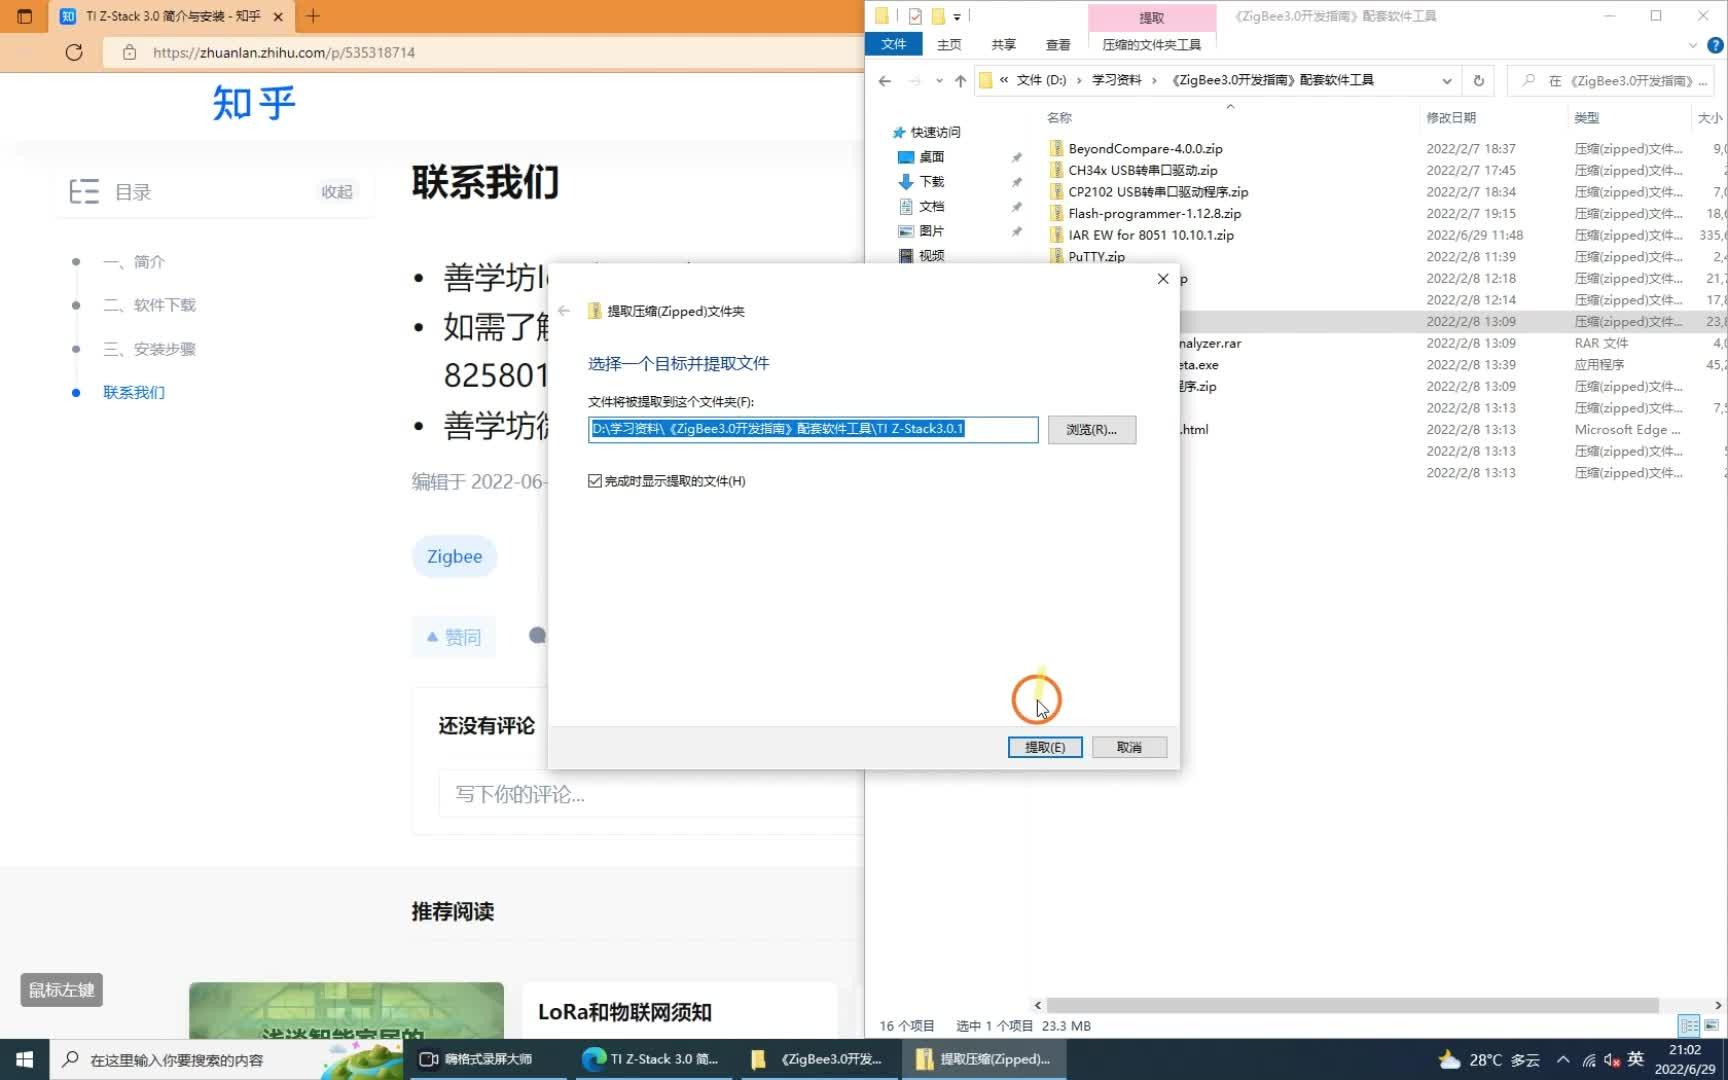This screenshot has width=1728, height=1080.
Task: Click the refresh icon in Explorer address bar
Action: (x=1478, y=80)
